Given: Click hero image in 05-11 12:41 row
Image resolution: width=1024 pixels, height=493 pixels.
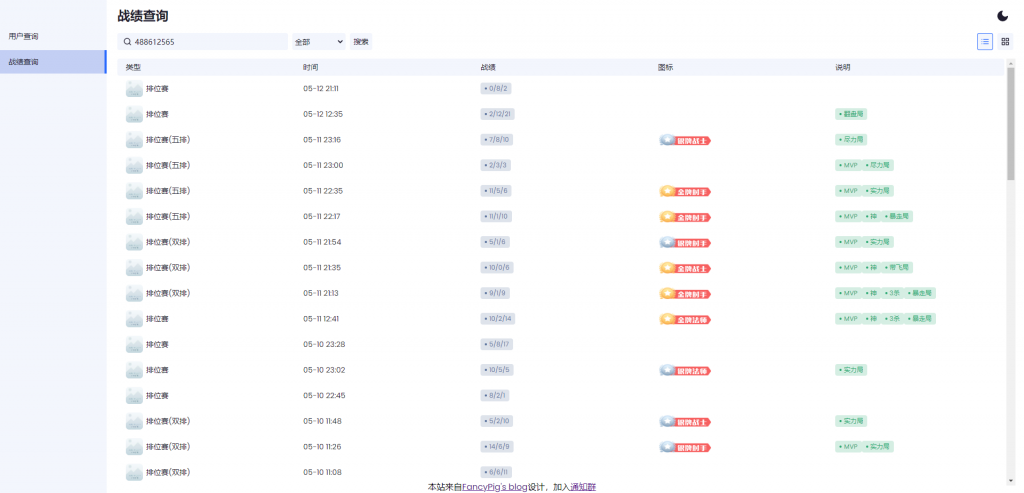Looking at the screenshot, I should click(x=134, y=319).
